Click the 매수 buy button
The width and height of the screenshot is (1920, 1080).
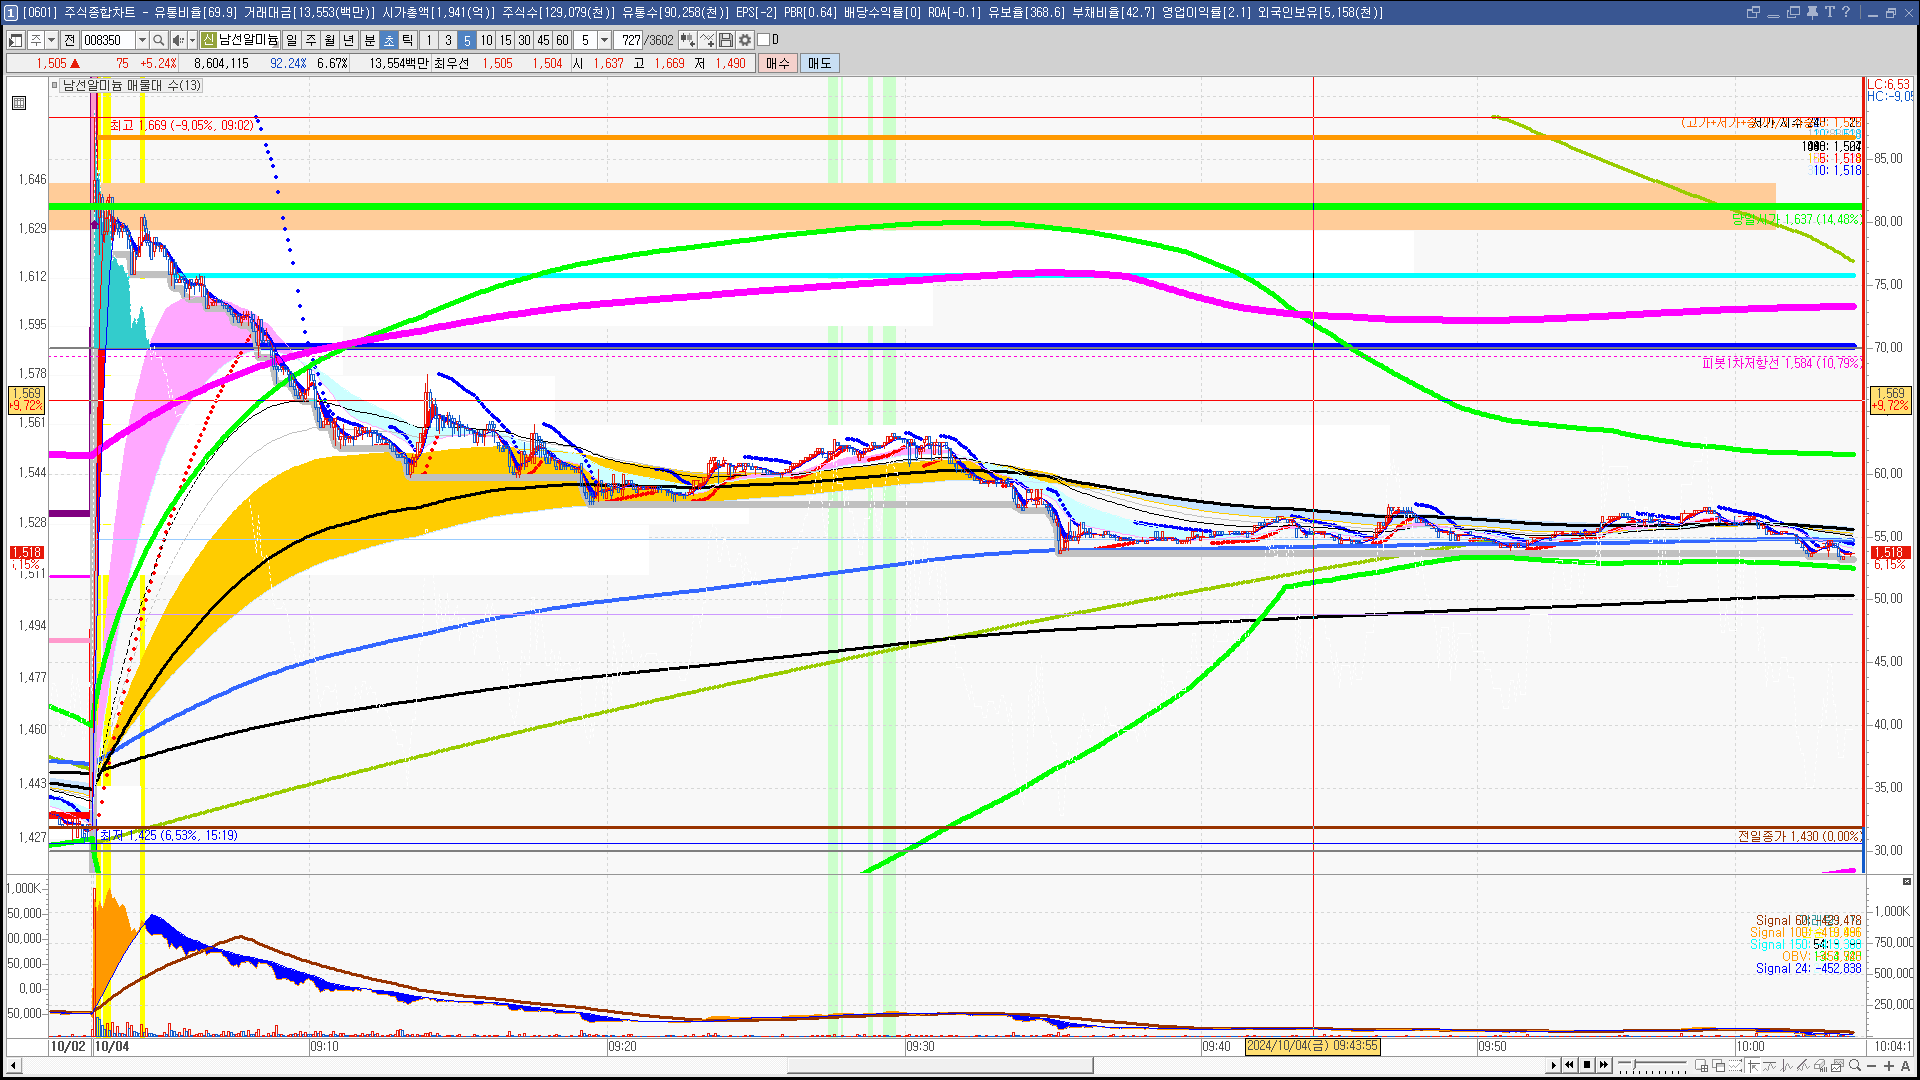tap(777, 63)
